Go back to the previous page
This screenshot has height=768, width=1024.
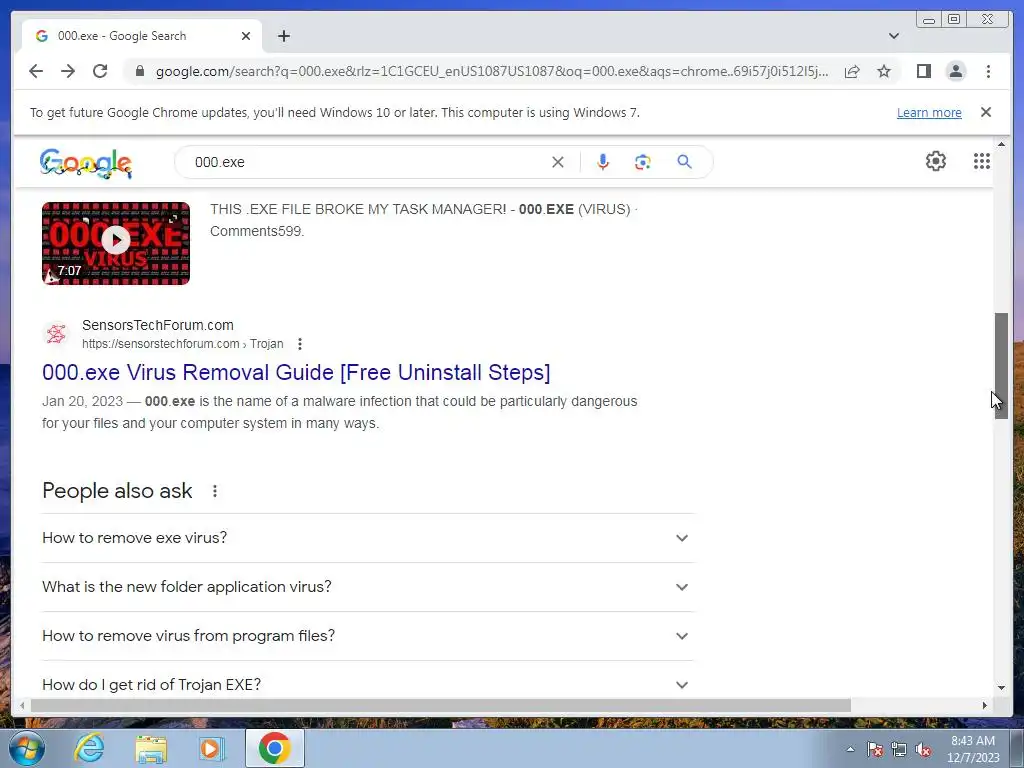36,71
